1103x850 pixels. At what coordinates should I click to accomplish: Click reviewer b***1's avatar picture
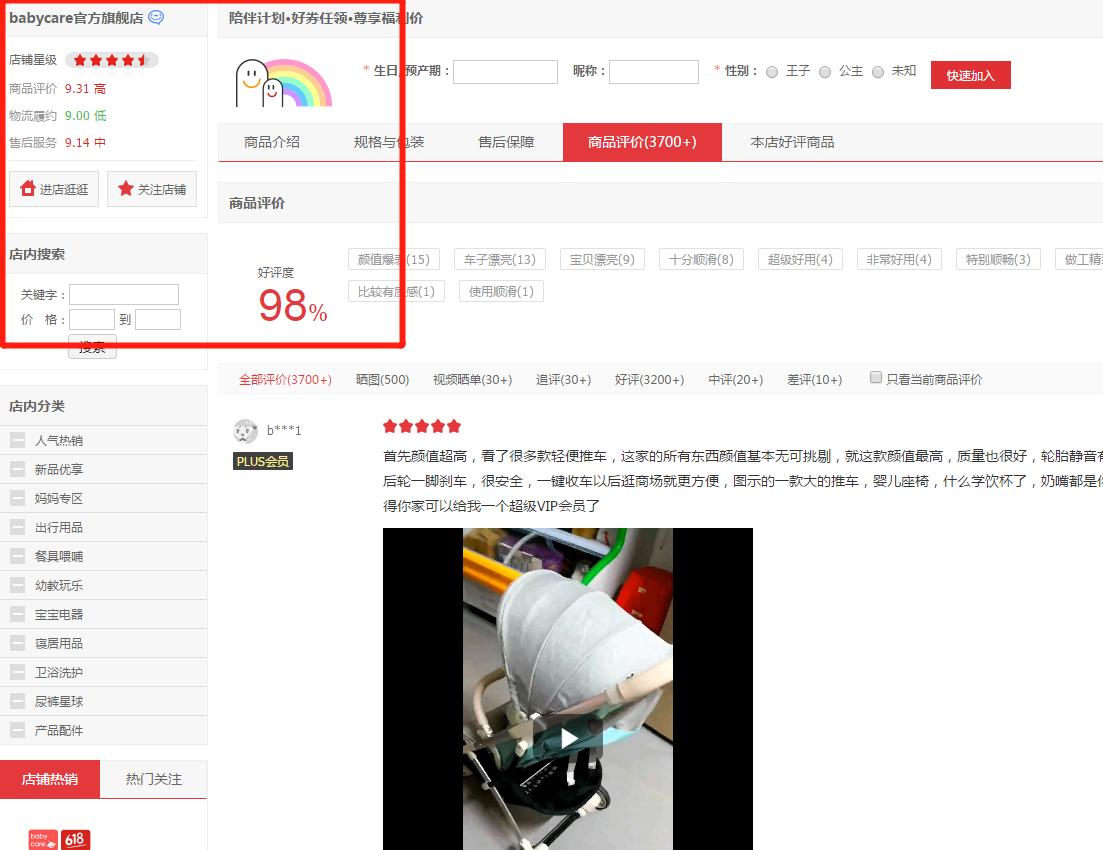243,428
